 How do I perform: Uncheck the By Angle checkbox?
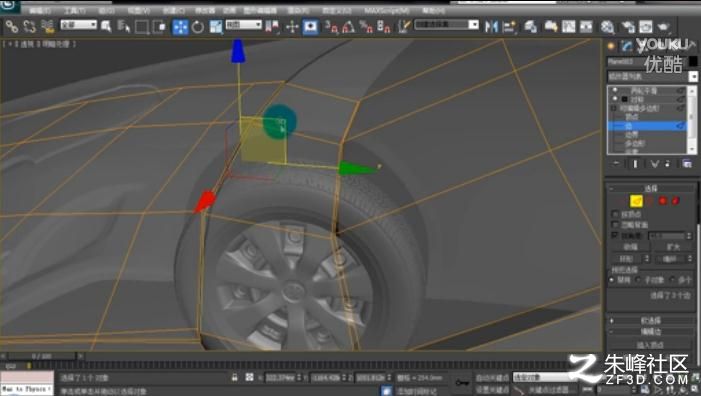pos(615,235)
